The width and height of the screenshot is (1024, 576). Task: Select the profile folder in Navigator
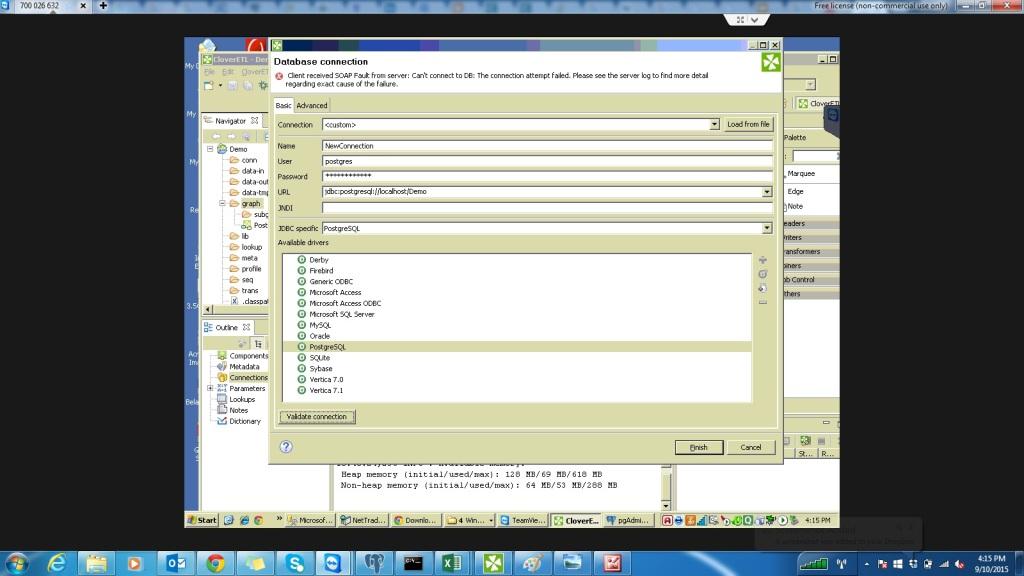tap(251, 269)
